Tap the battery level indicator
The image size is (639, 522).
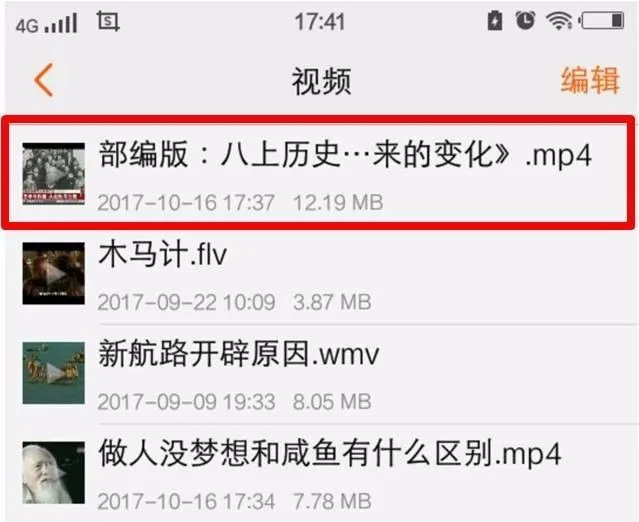click(x=603, y=20)
